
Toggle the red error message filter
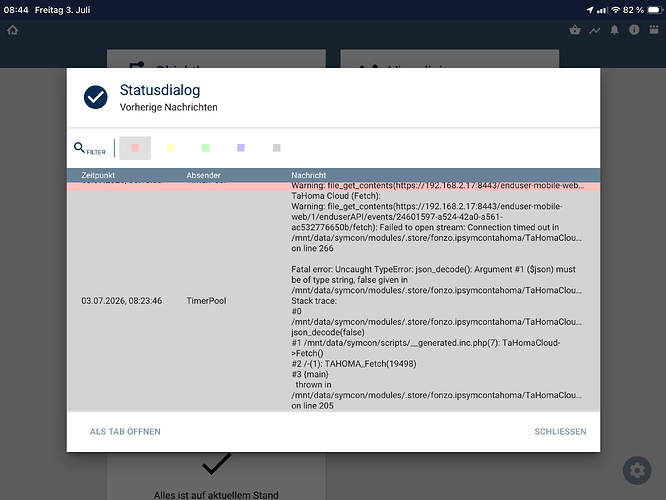135,148
